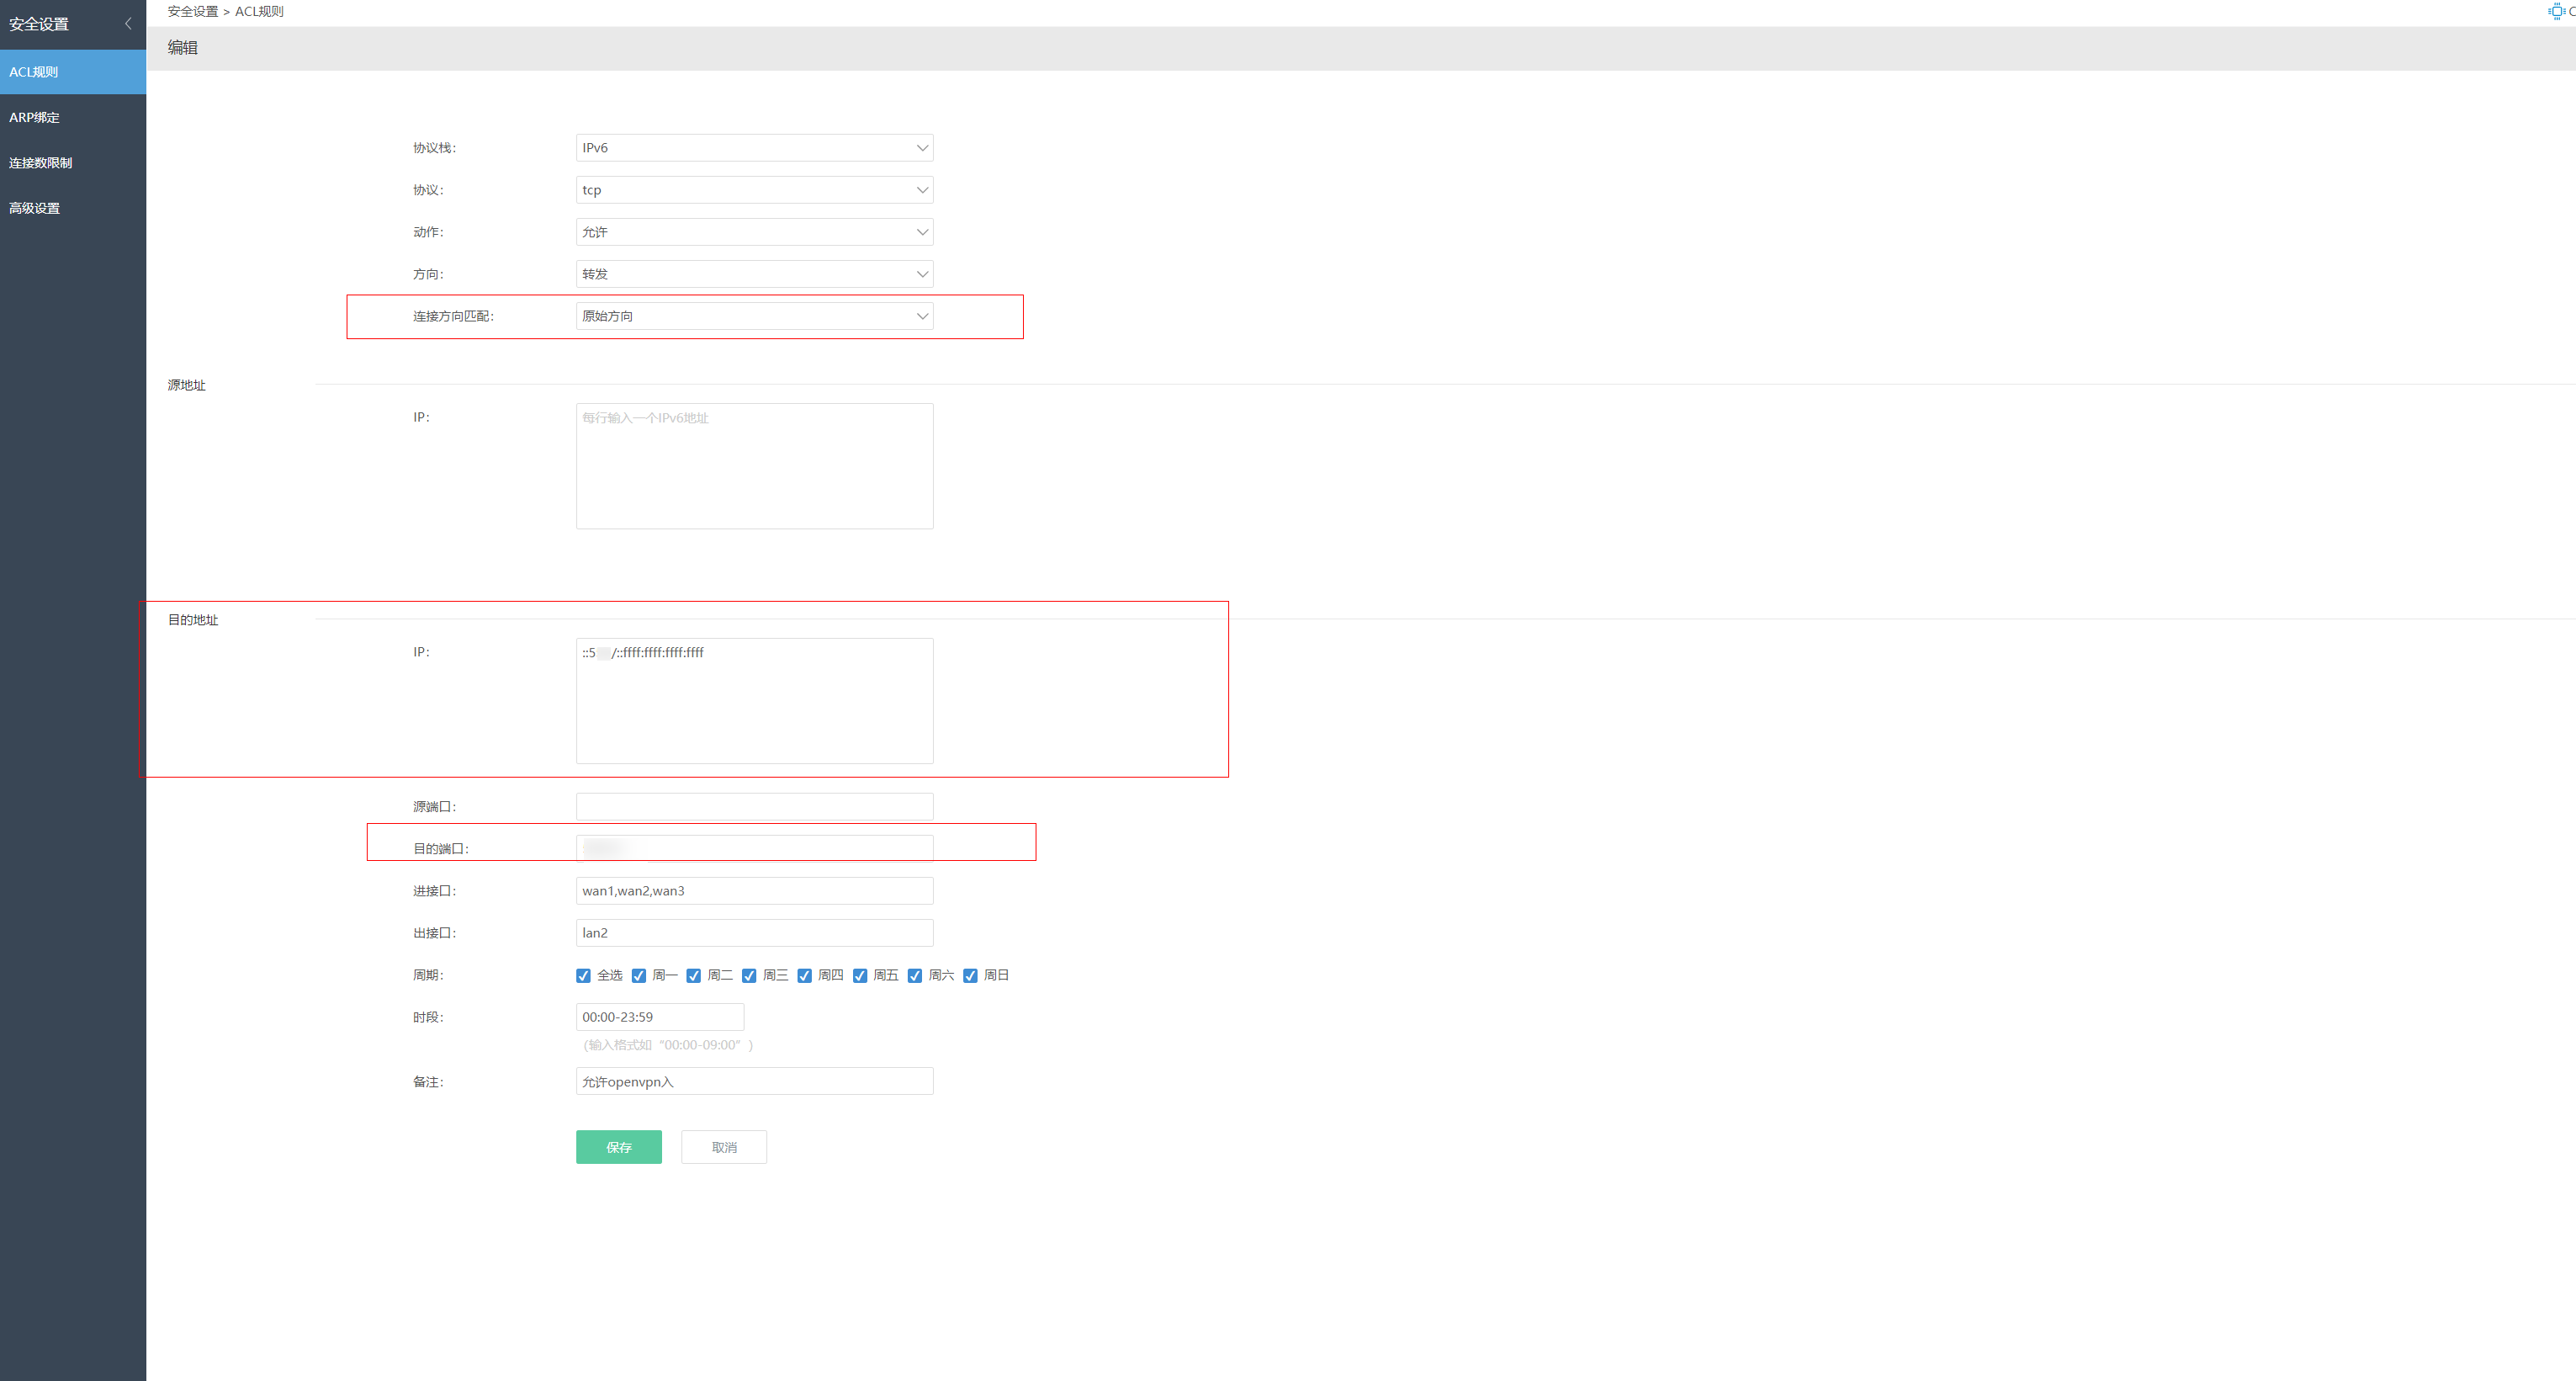The image size is (2576, 1381).
Task: Open the ARP绑定 menu item
Action: (35, 117)
